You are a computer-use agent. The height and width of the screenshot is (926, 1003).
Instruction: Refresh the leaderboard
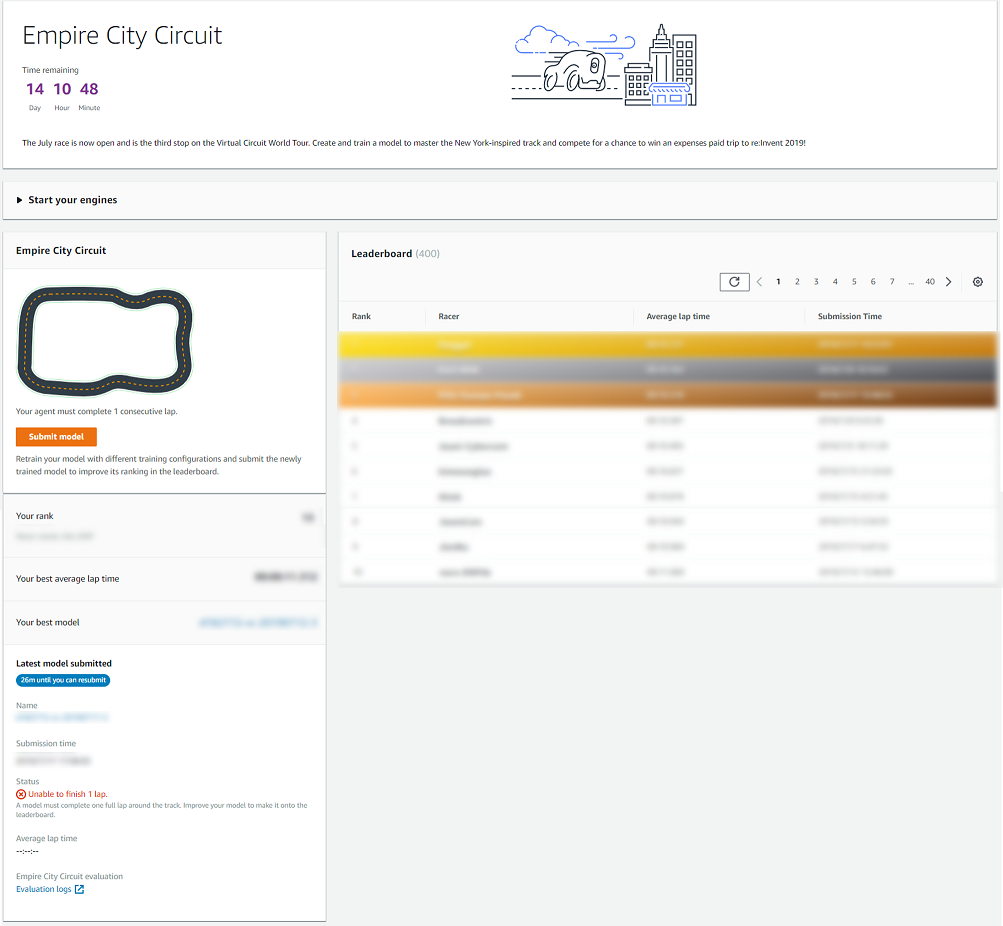coord(734,282)
